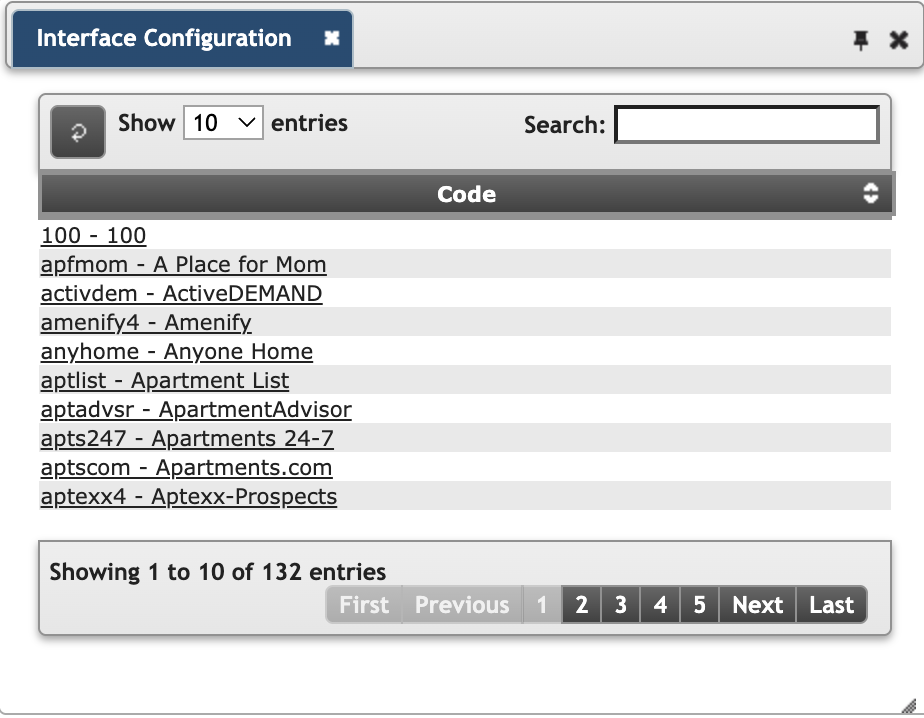
Task: Open the aptscom - Apartments.com entry
Action: pos(186,468)
